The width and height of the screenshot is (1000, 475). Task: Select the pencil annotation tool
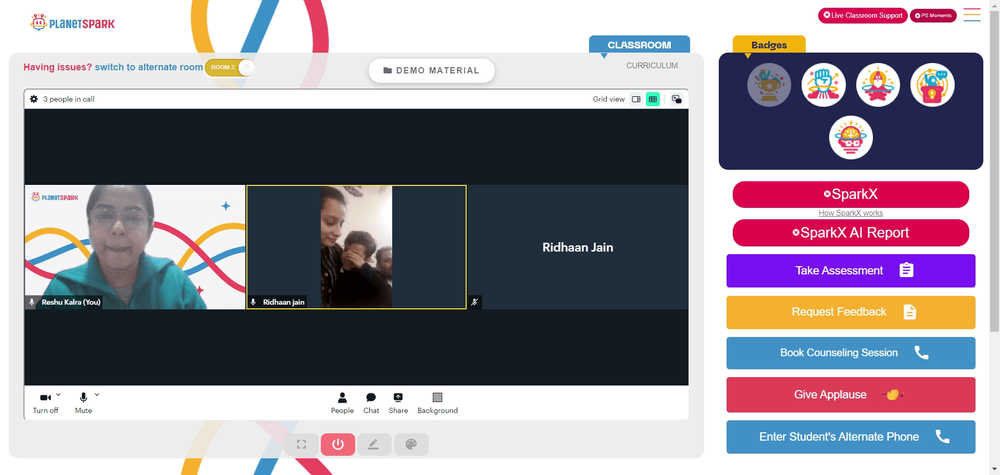tap(374, 444)
